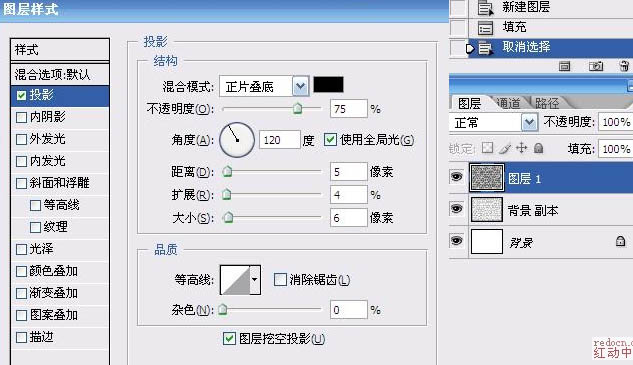Viewport: 633px width, 365px height.
Task: Select the 新建图层 action step
Action: 551,8
